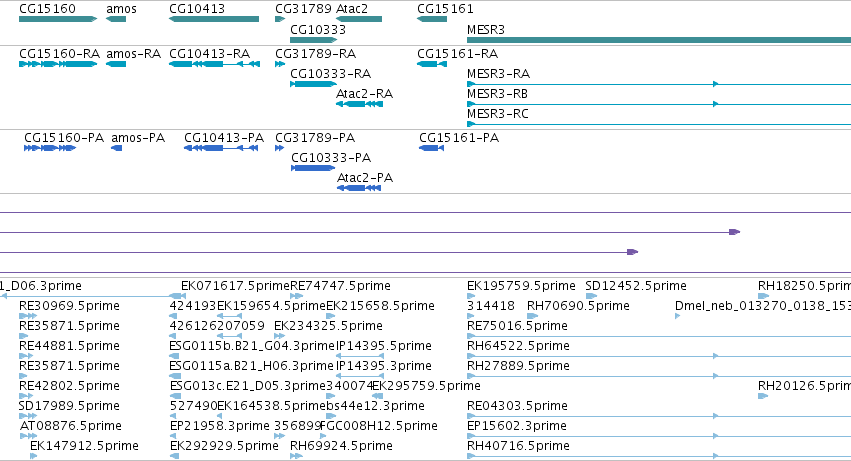Open the MESR3-RA transcript label
851x461 pixels.
pos(498,74)
